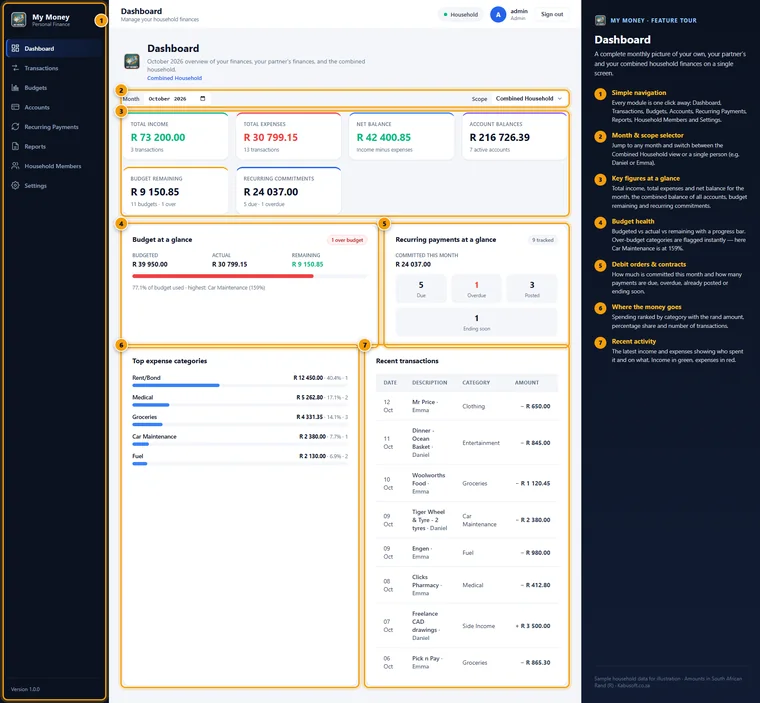Go to Reports
This screenshot has height=703, width=760.
point(55,146)
